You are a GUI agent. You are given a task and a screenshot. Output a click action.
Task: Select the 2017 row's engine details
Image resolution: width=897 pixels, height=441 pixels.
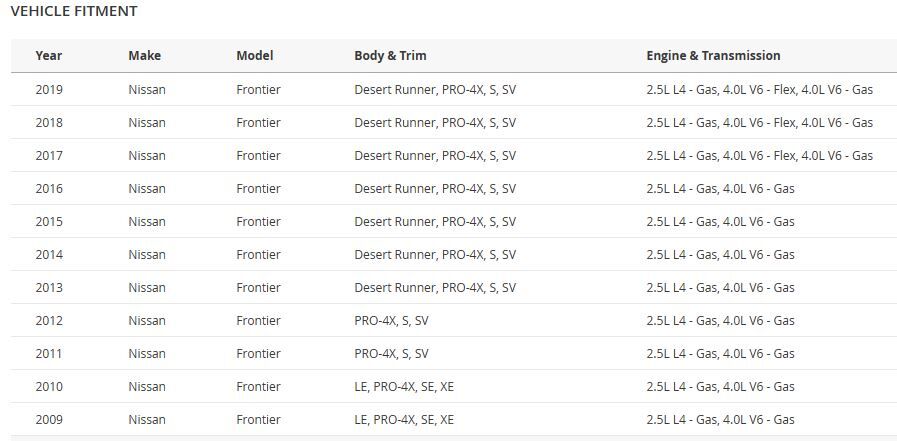click(x=759, y=155)
